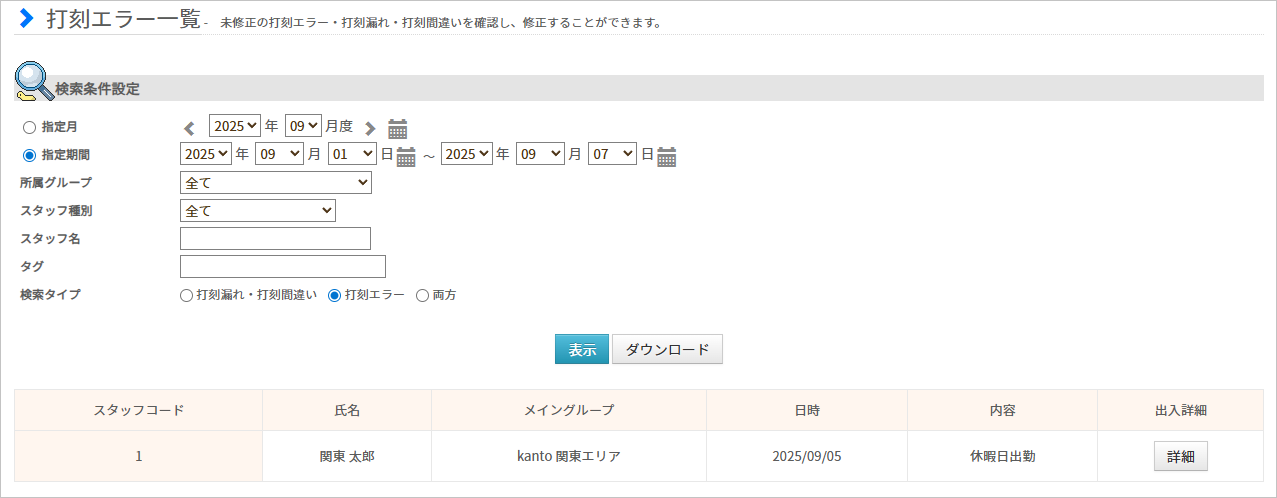Click the 表示 button
The height and width of the screenshot is (498, 1277).
(x=581, y=349)
